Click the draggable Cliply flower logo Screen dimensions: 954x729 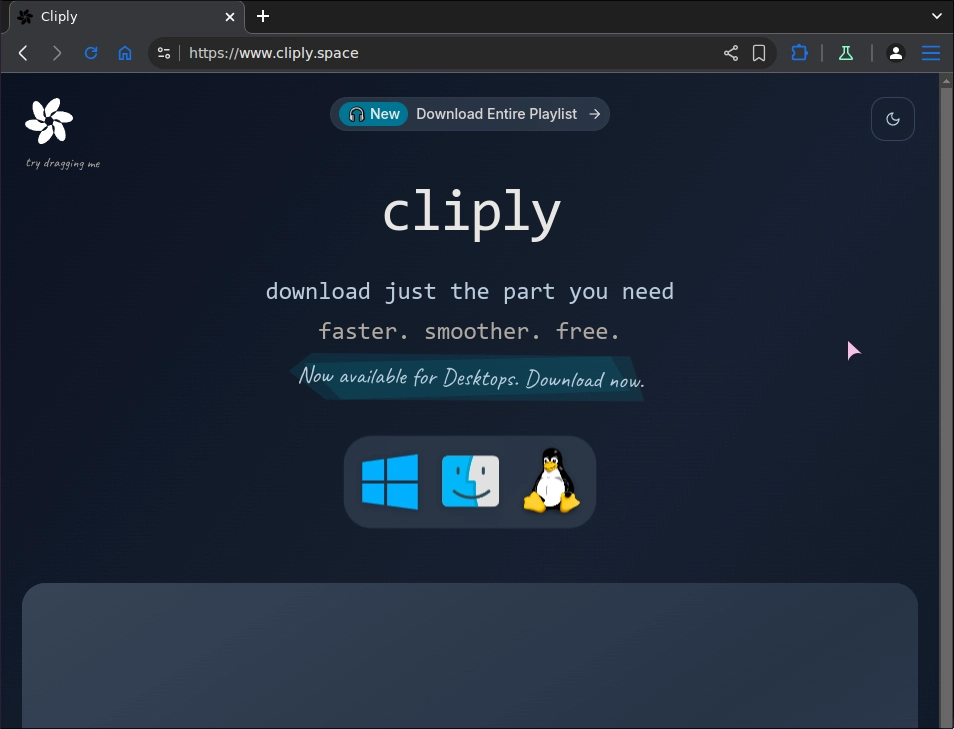(x=48, y=120)
